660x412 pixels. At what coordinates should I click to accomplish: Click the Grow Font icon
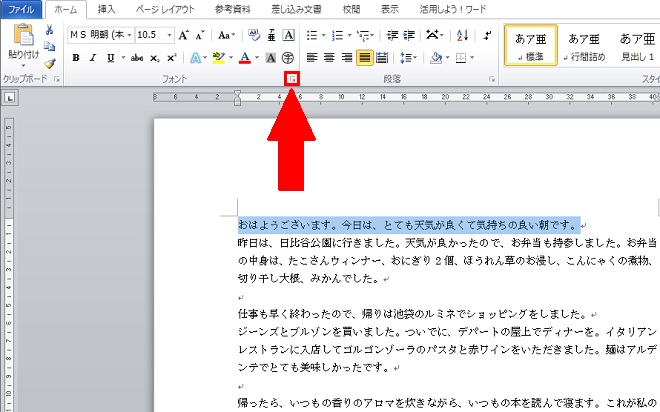(184, 35)
